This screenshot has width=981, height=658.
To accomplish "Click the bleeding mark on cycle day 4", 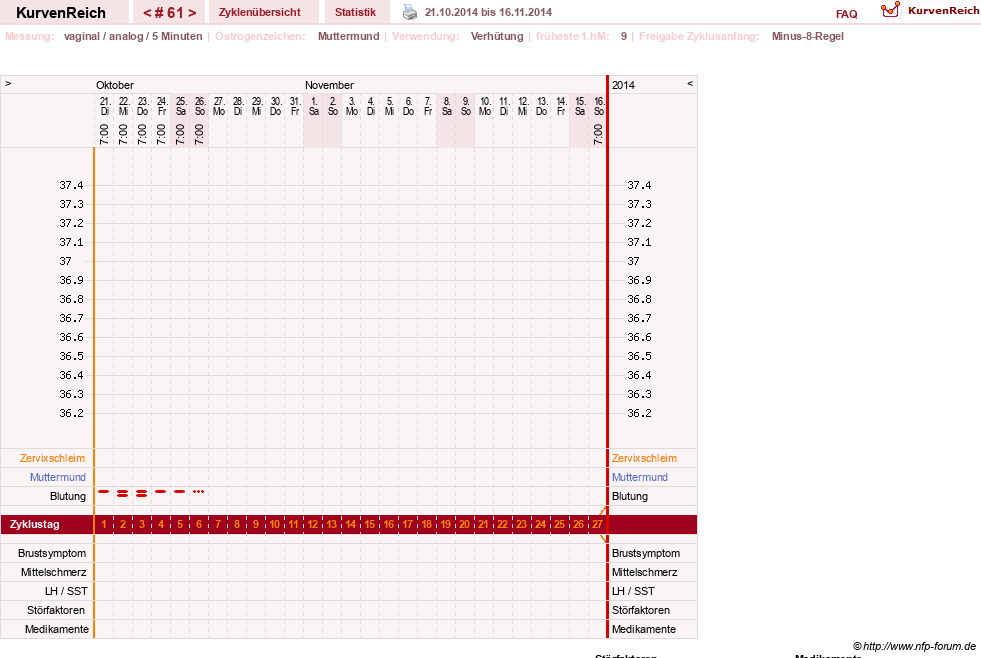I will tap(161, 492).
